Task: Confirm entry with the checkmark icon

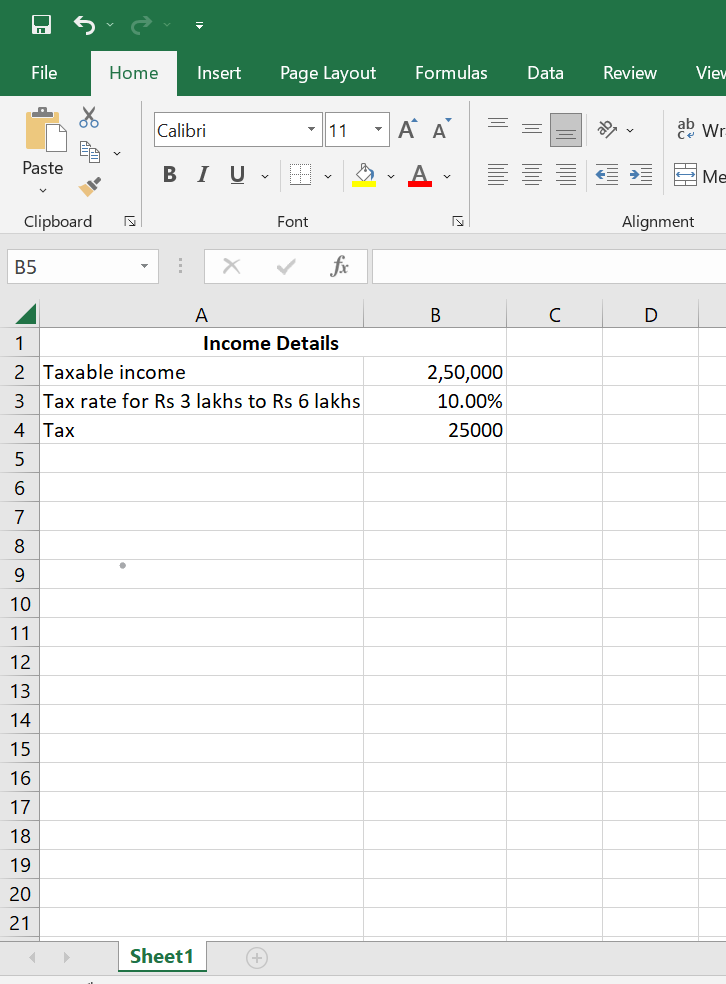Action: tap(286, 267)
